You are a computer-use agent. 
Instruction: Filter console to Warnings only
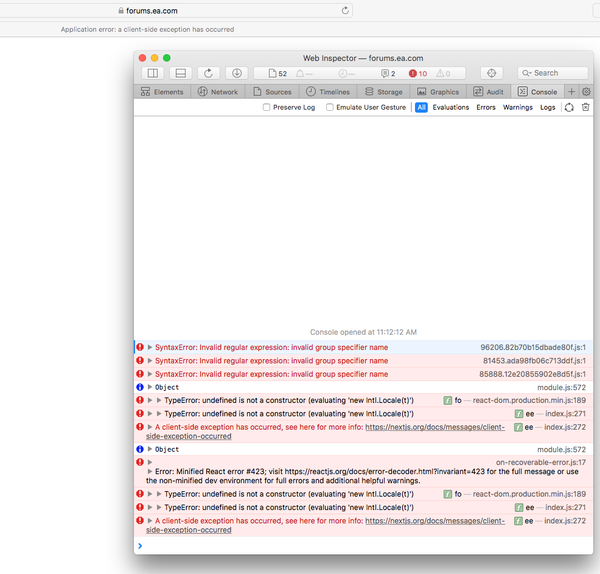518,107
